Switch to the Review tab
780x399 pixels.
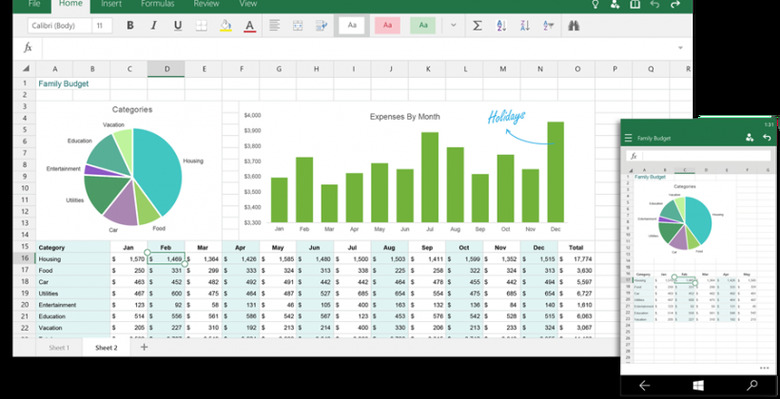pyautogui.click(x=207, y=4)
